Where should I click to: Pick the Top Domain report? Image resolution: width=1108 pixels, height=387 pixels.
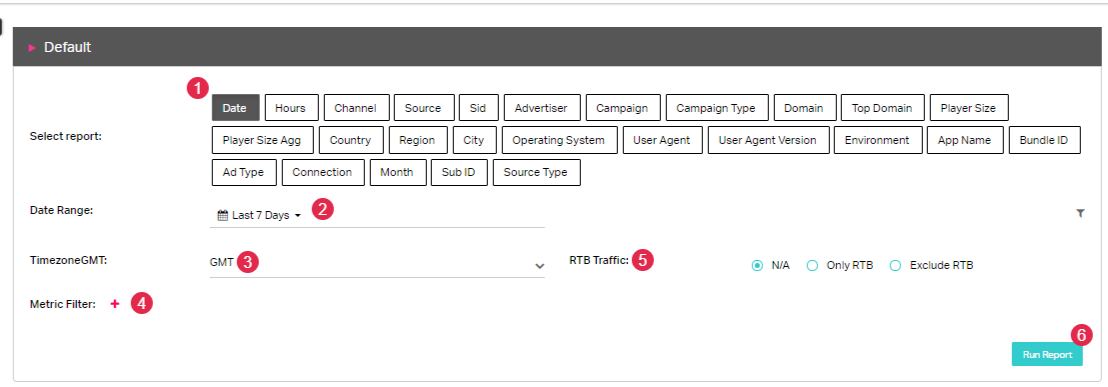pyautogui.click(x=882, y=108)
